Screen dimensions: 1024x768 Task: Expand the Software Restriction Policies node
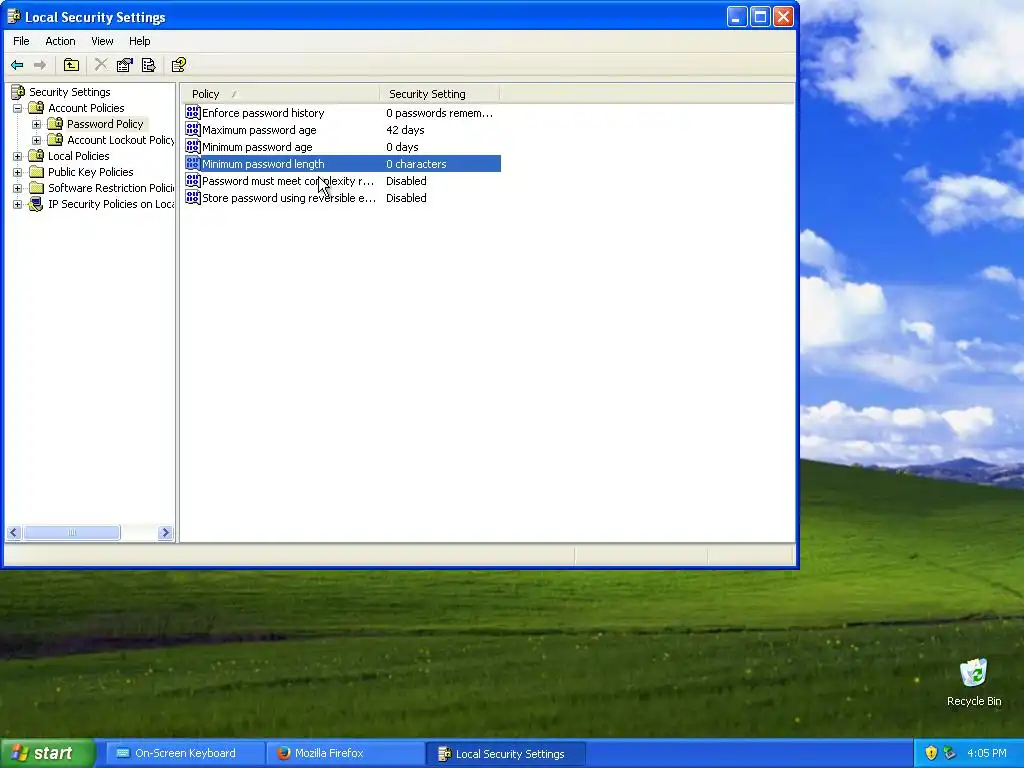(x=18, y=188)
